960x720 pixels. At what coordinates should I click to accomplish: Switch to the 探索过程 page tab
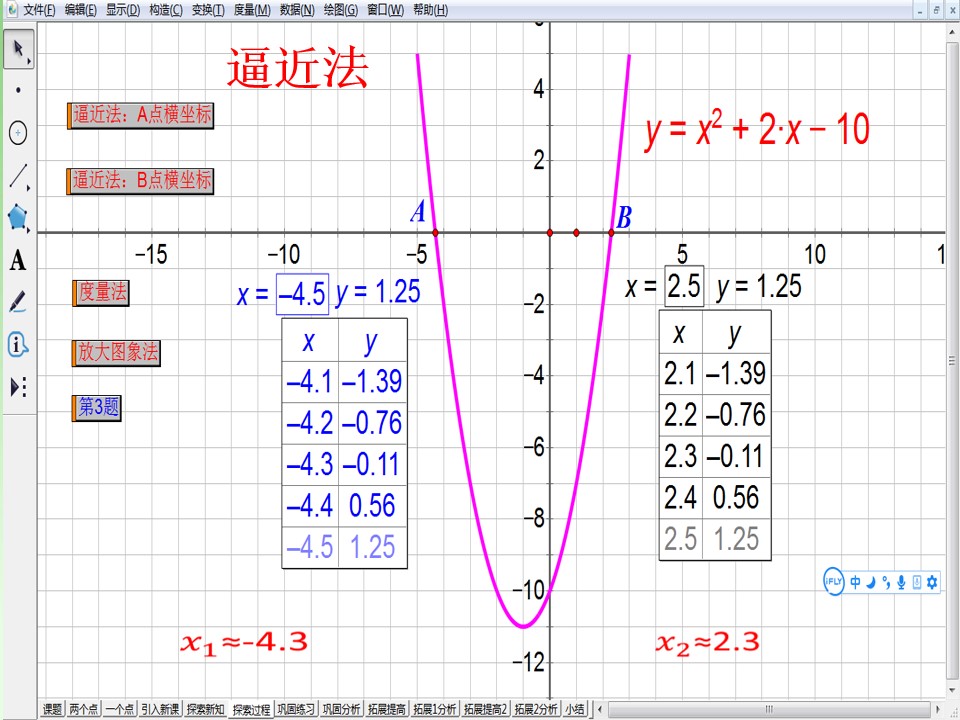pyautogui.click(x=251, y=710)
